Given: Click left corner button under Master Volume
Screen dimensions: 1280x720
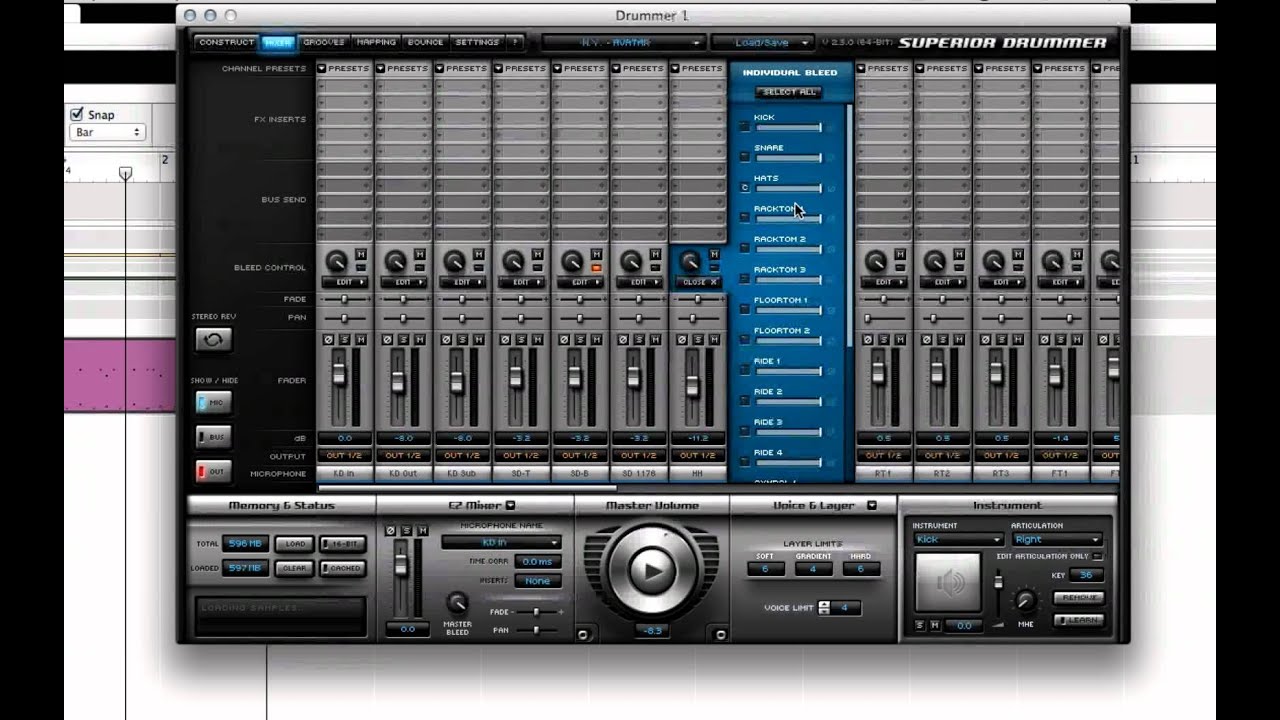Looking at the screenshot, I should point(584,633).
